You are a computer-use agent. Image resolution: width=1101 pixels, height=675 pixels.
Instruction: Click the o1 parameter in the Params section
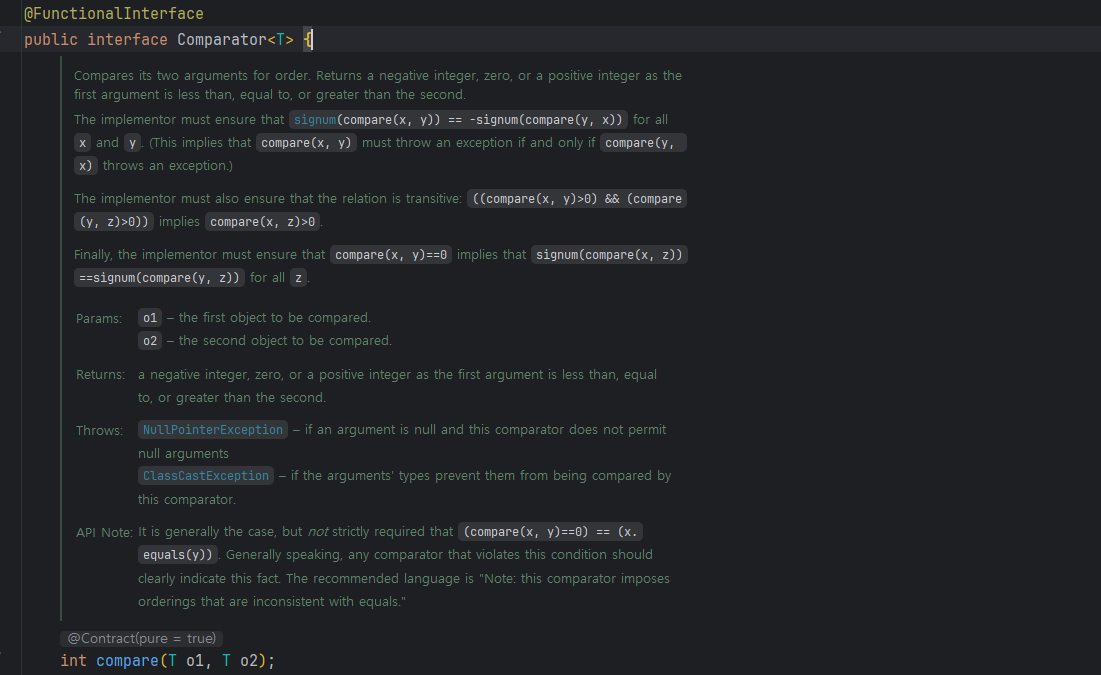[x=150, y=318]
